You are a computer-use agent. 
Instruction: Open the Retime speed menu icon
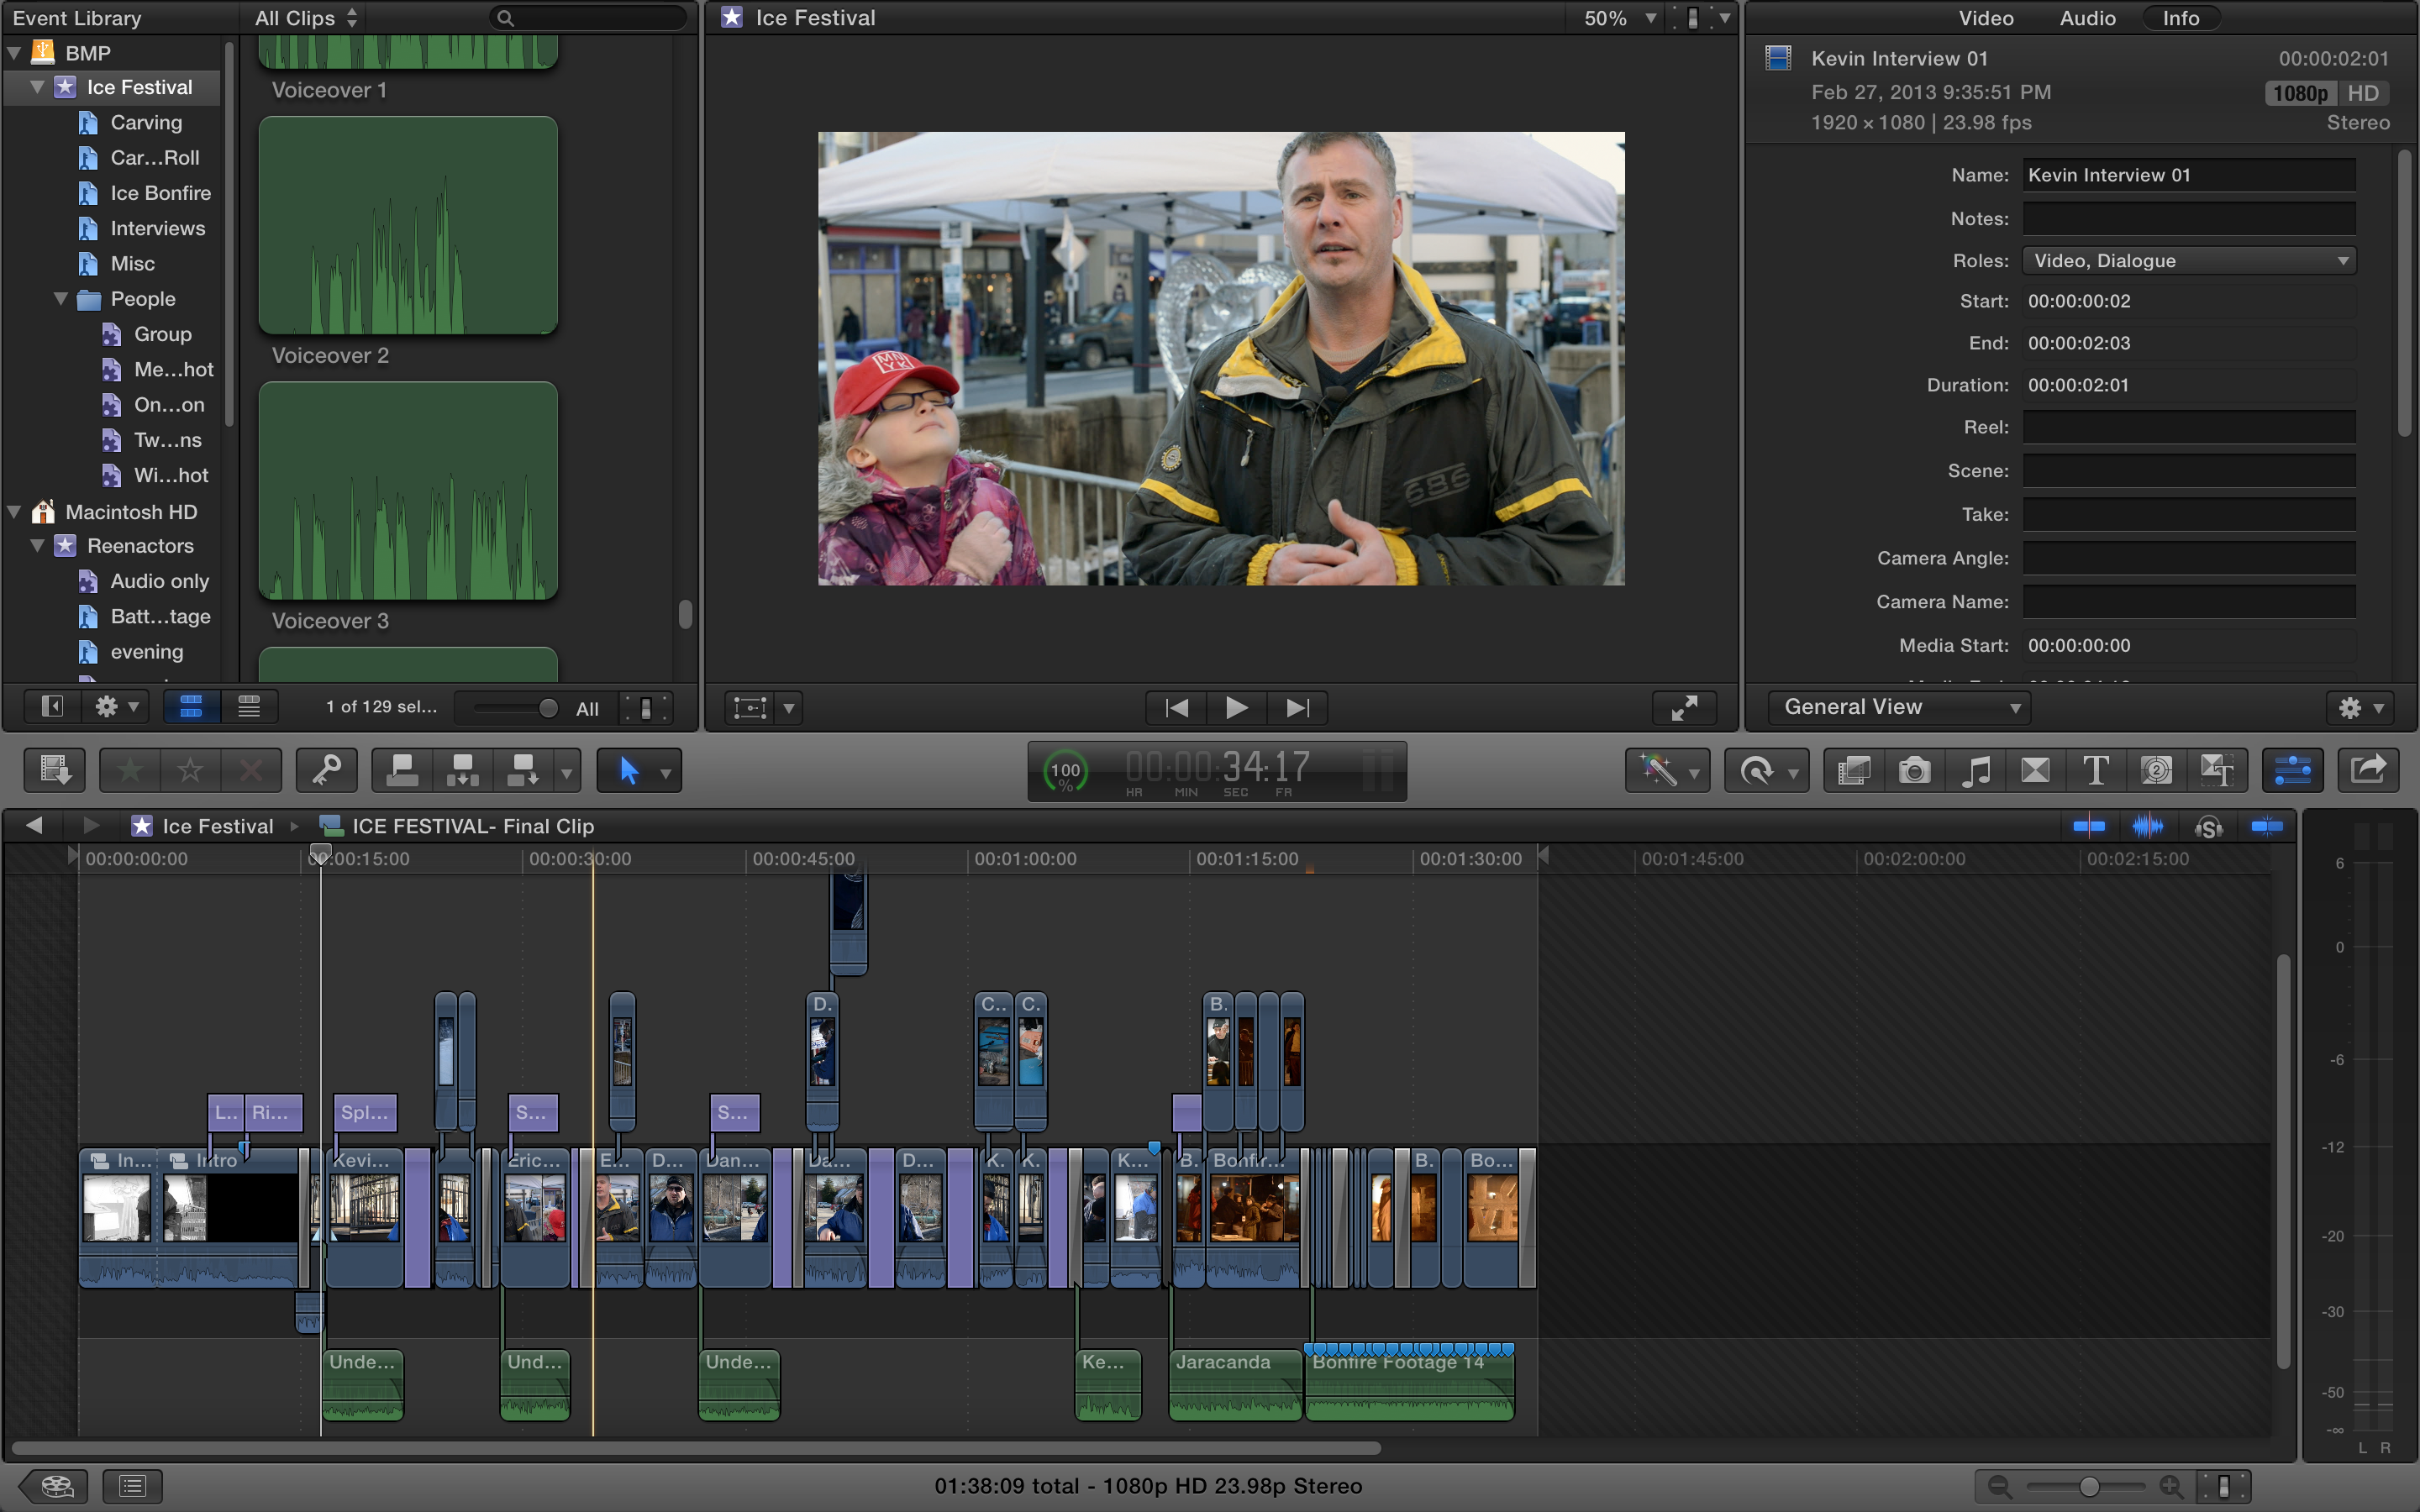(1766, 770)
